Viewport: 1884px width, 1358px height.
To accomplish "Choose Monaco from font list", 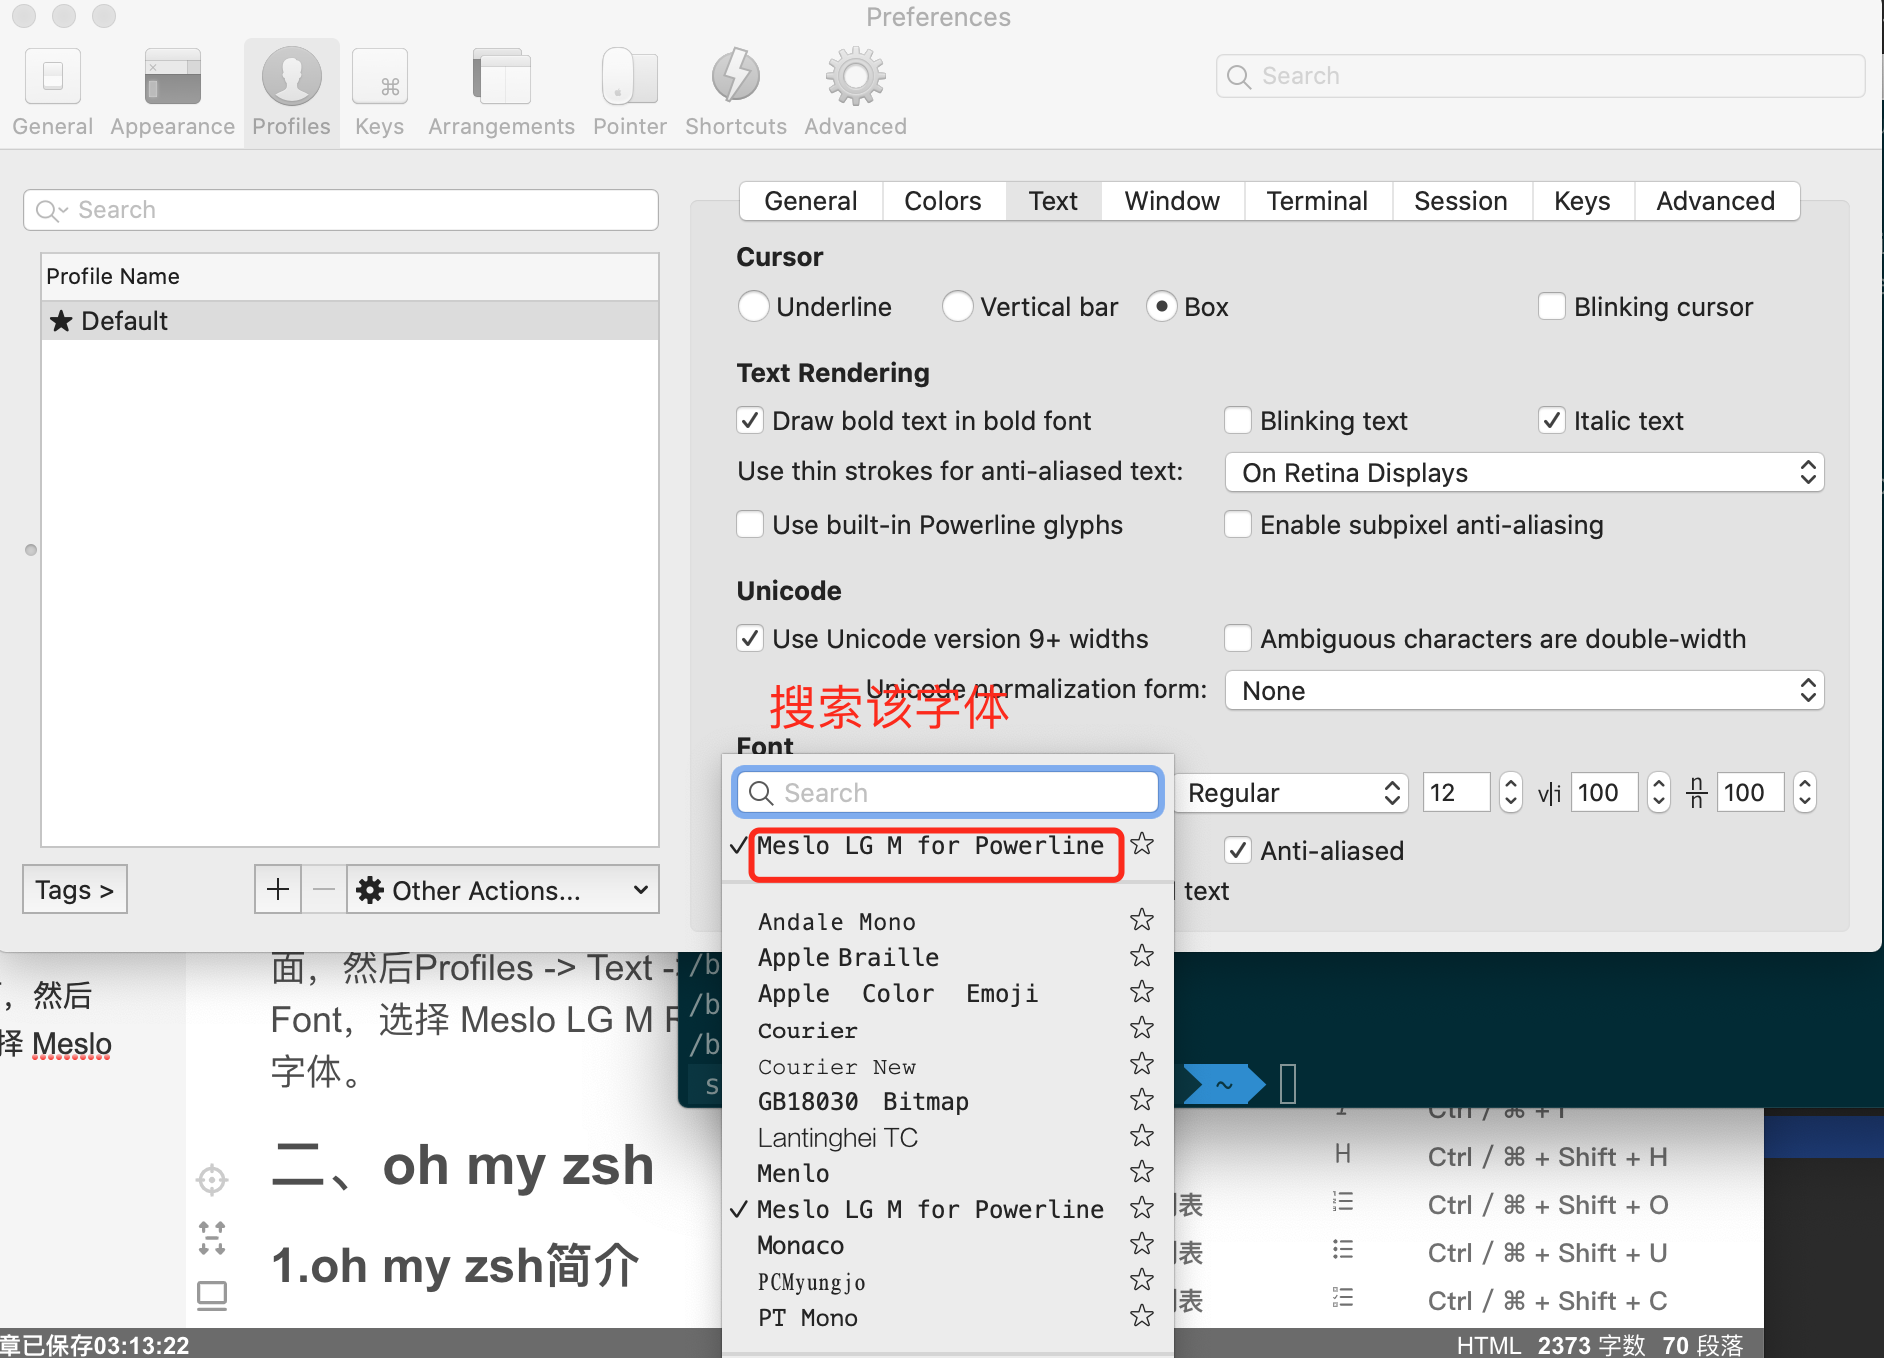I will pos(801,1245).
